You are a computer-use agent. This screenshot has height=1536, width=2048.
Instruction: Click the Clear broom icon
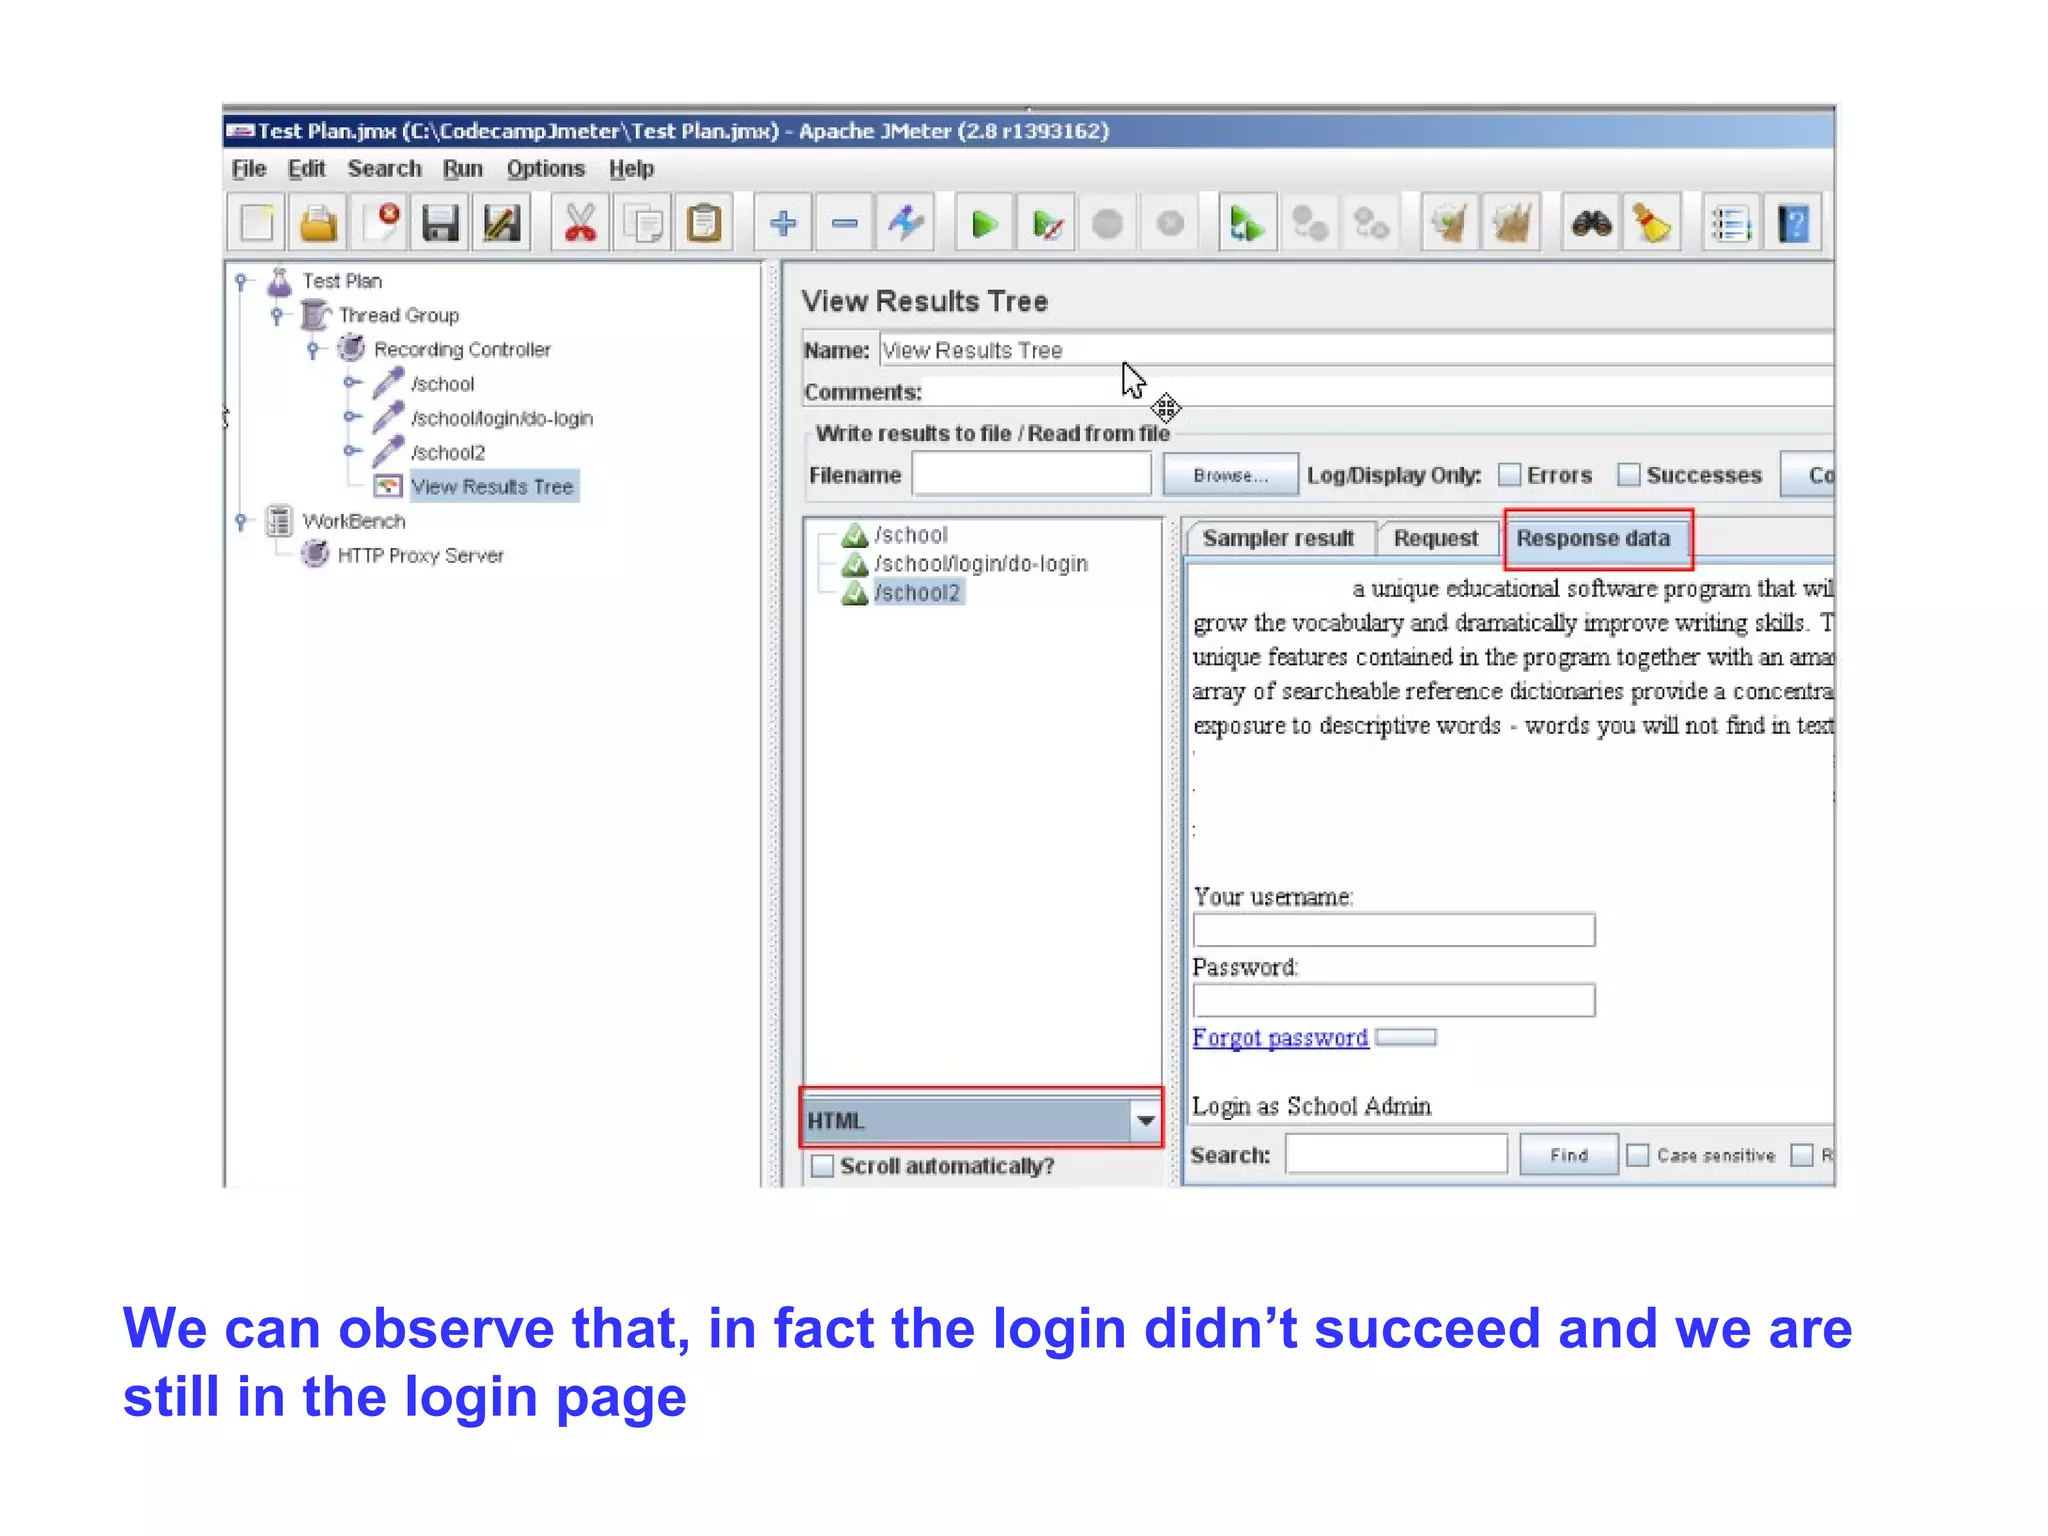point(1450,222)
